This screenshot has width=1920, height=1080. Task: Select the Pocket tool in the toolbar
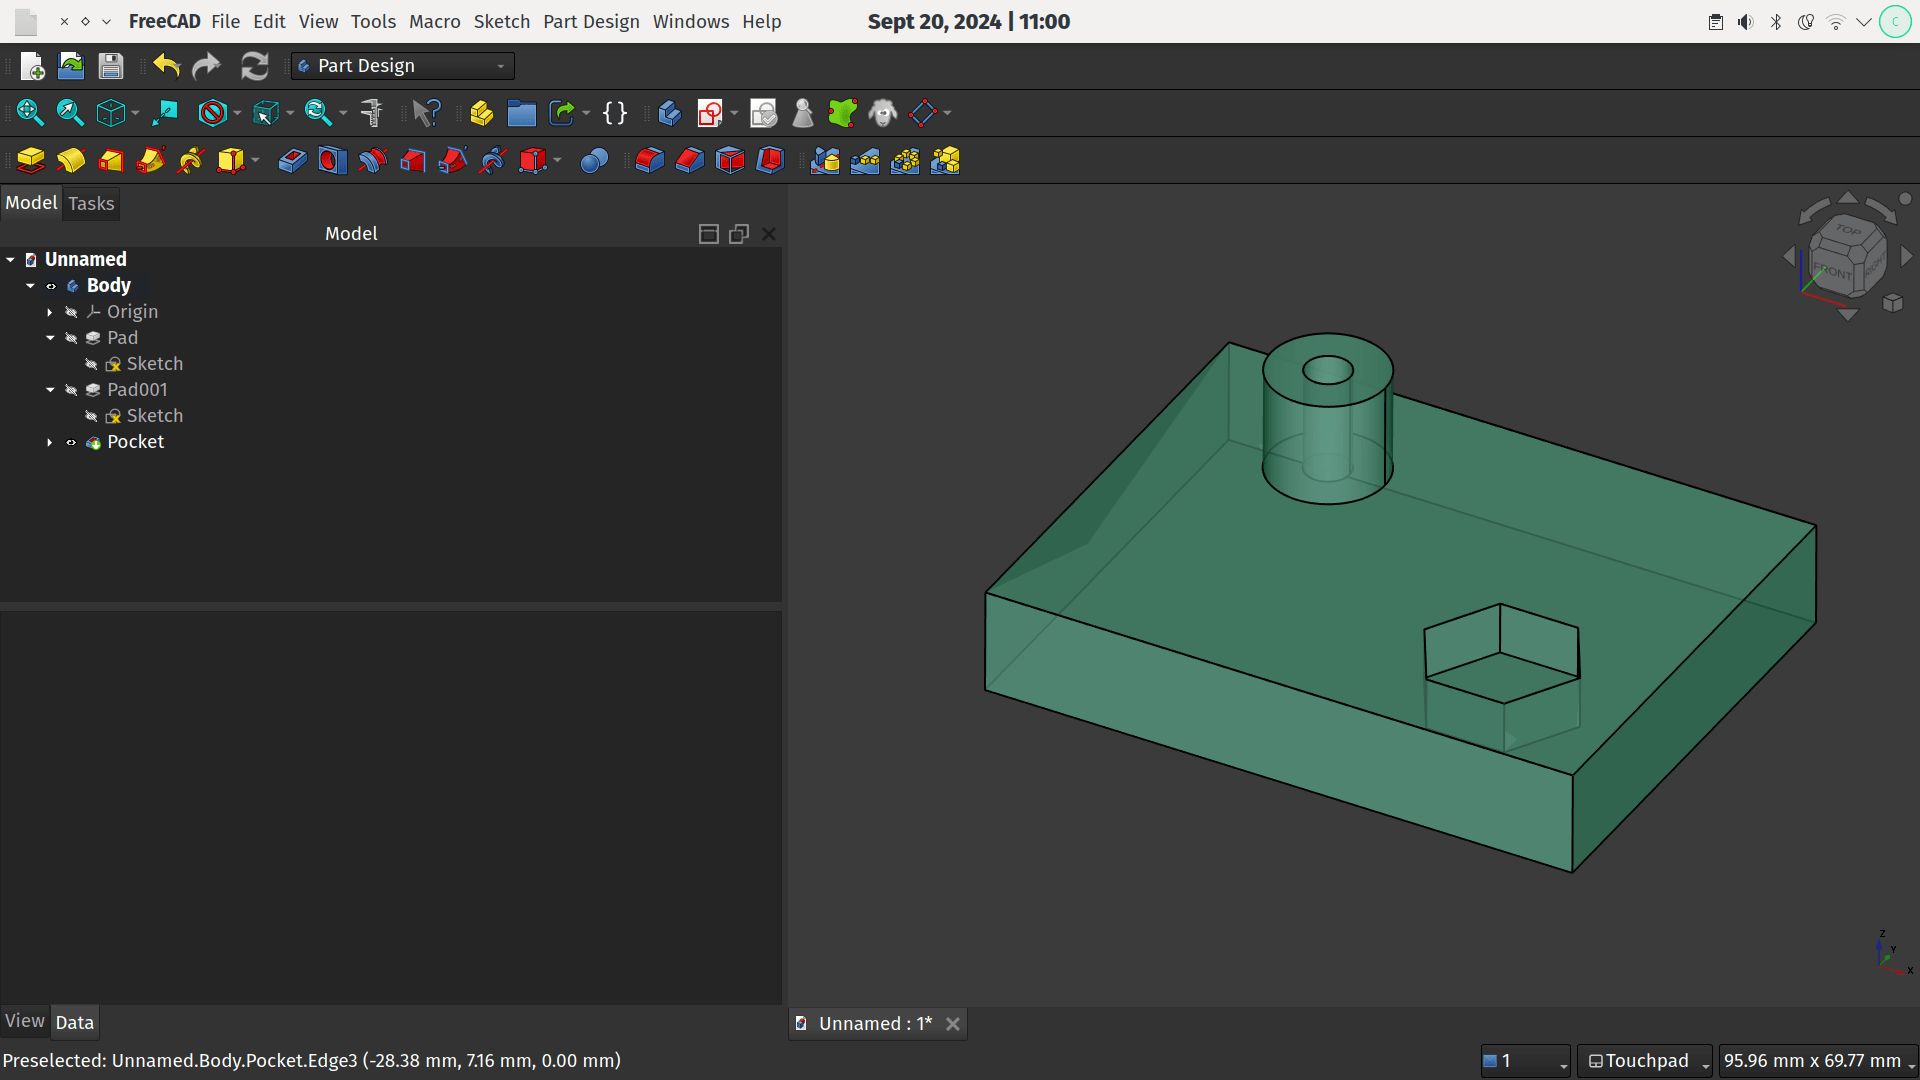(292, 161)
